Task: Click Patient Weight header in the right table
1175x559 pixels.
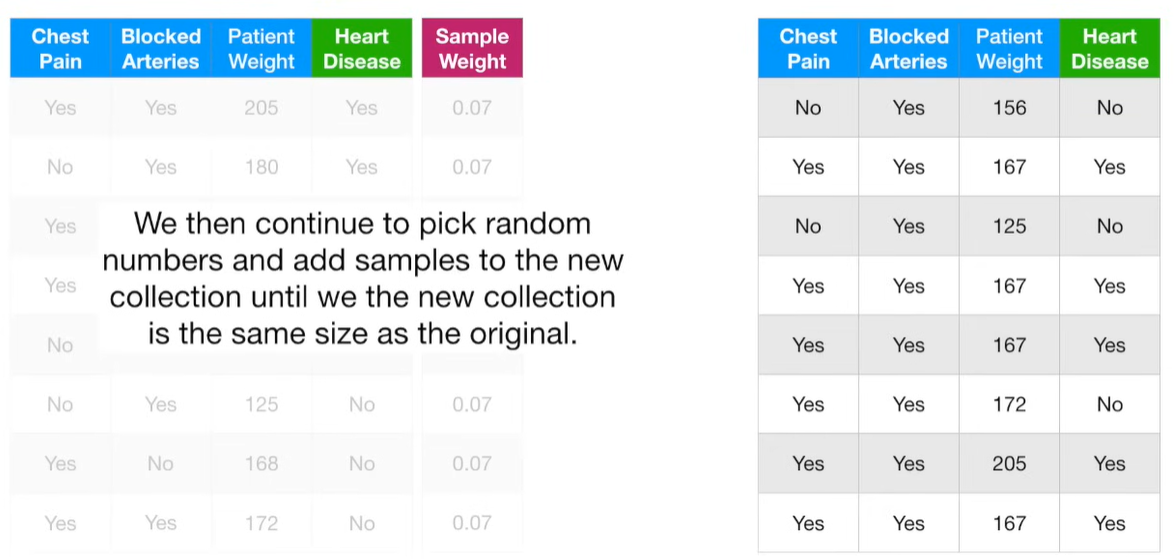Action: coord(1009,49)
